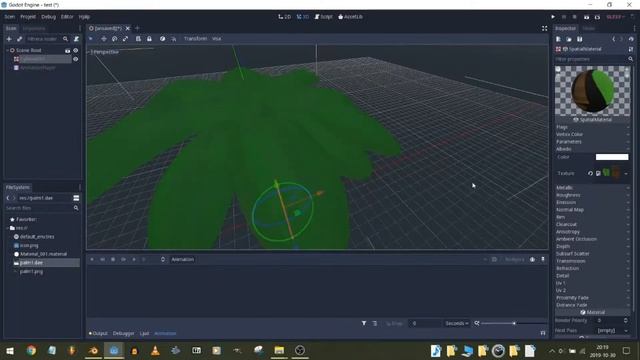Viewport: 640px width, 360px height.
Task: Select Material_001.material file
Action: pos(43,254)
